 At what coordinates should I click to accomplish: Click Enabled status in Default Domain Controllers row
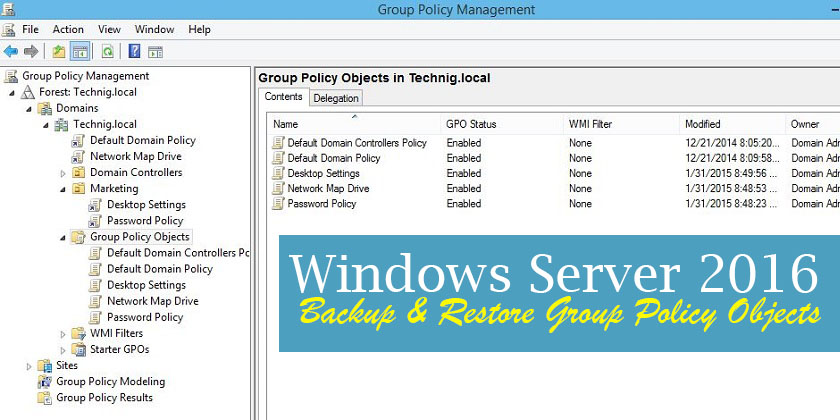click(x=464, y=143)
